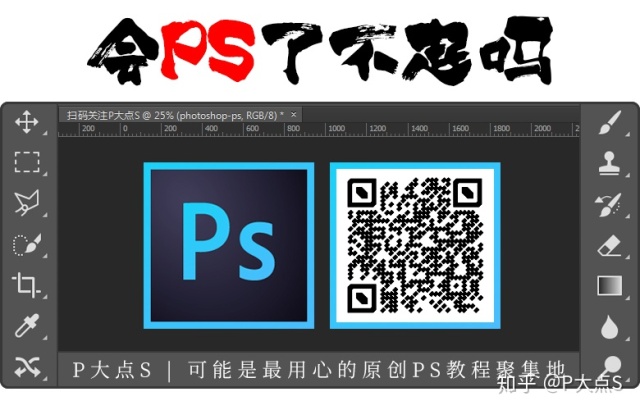Select the Rectangular Marquee tool
This screenshot has width=640, height=410.
[27, 162]
